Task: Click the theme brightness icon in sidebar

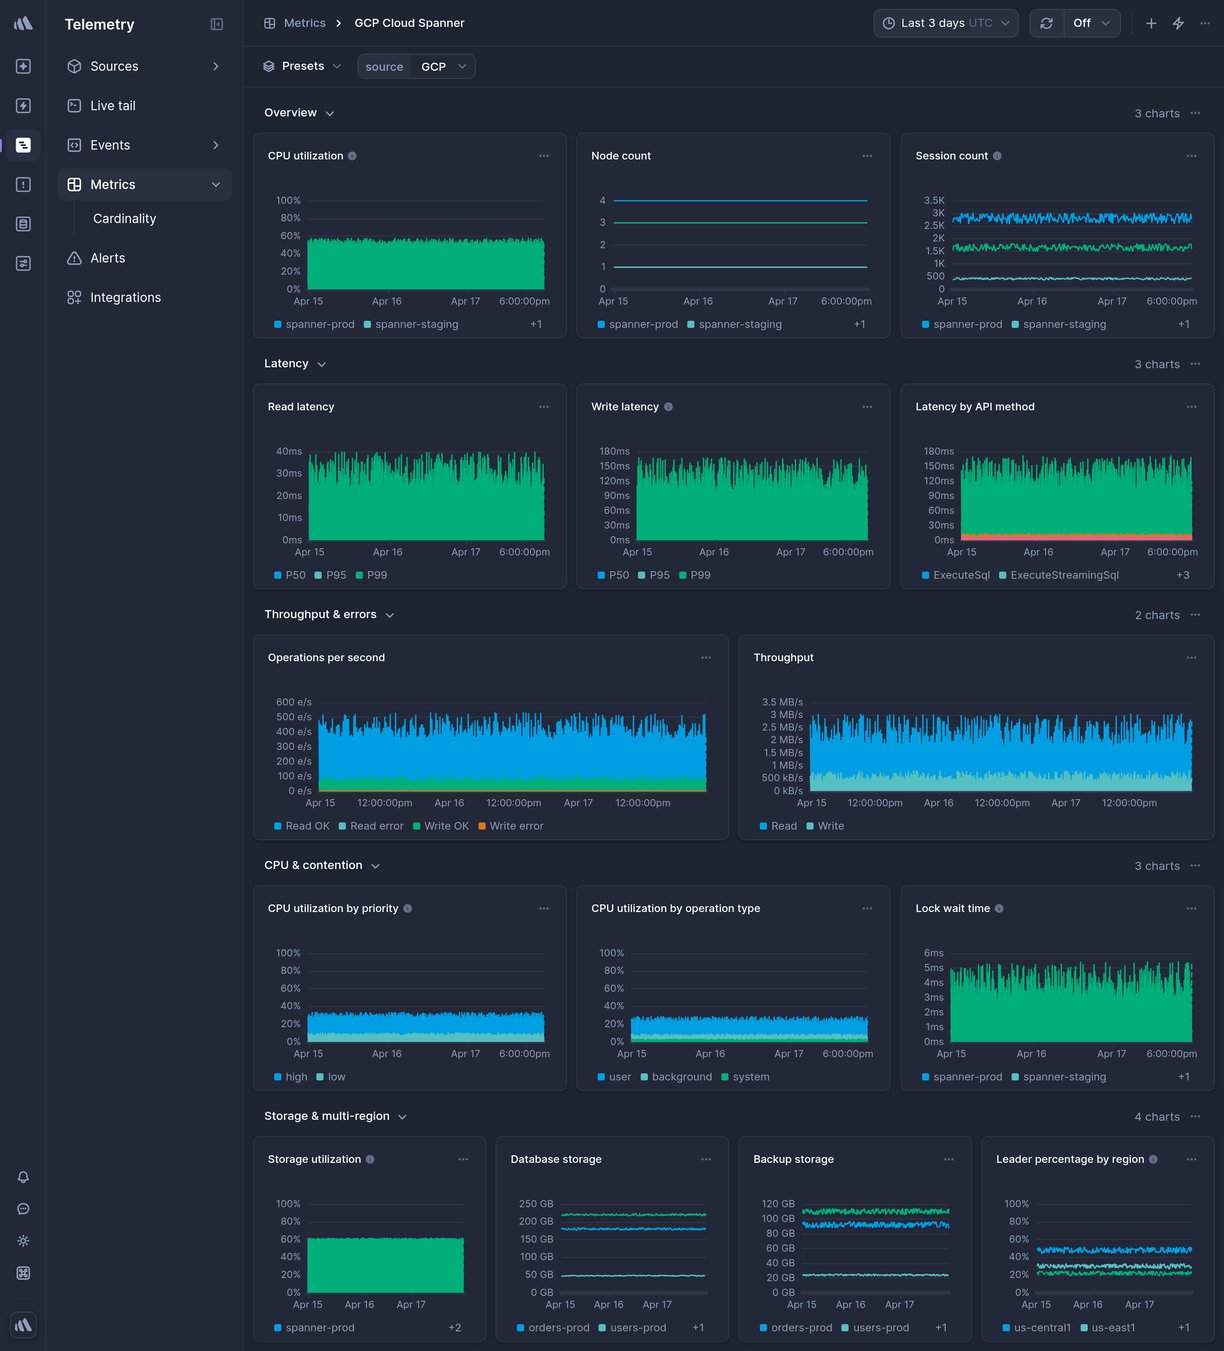Action: click(x=23, y=1241)
